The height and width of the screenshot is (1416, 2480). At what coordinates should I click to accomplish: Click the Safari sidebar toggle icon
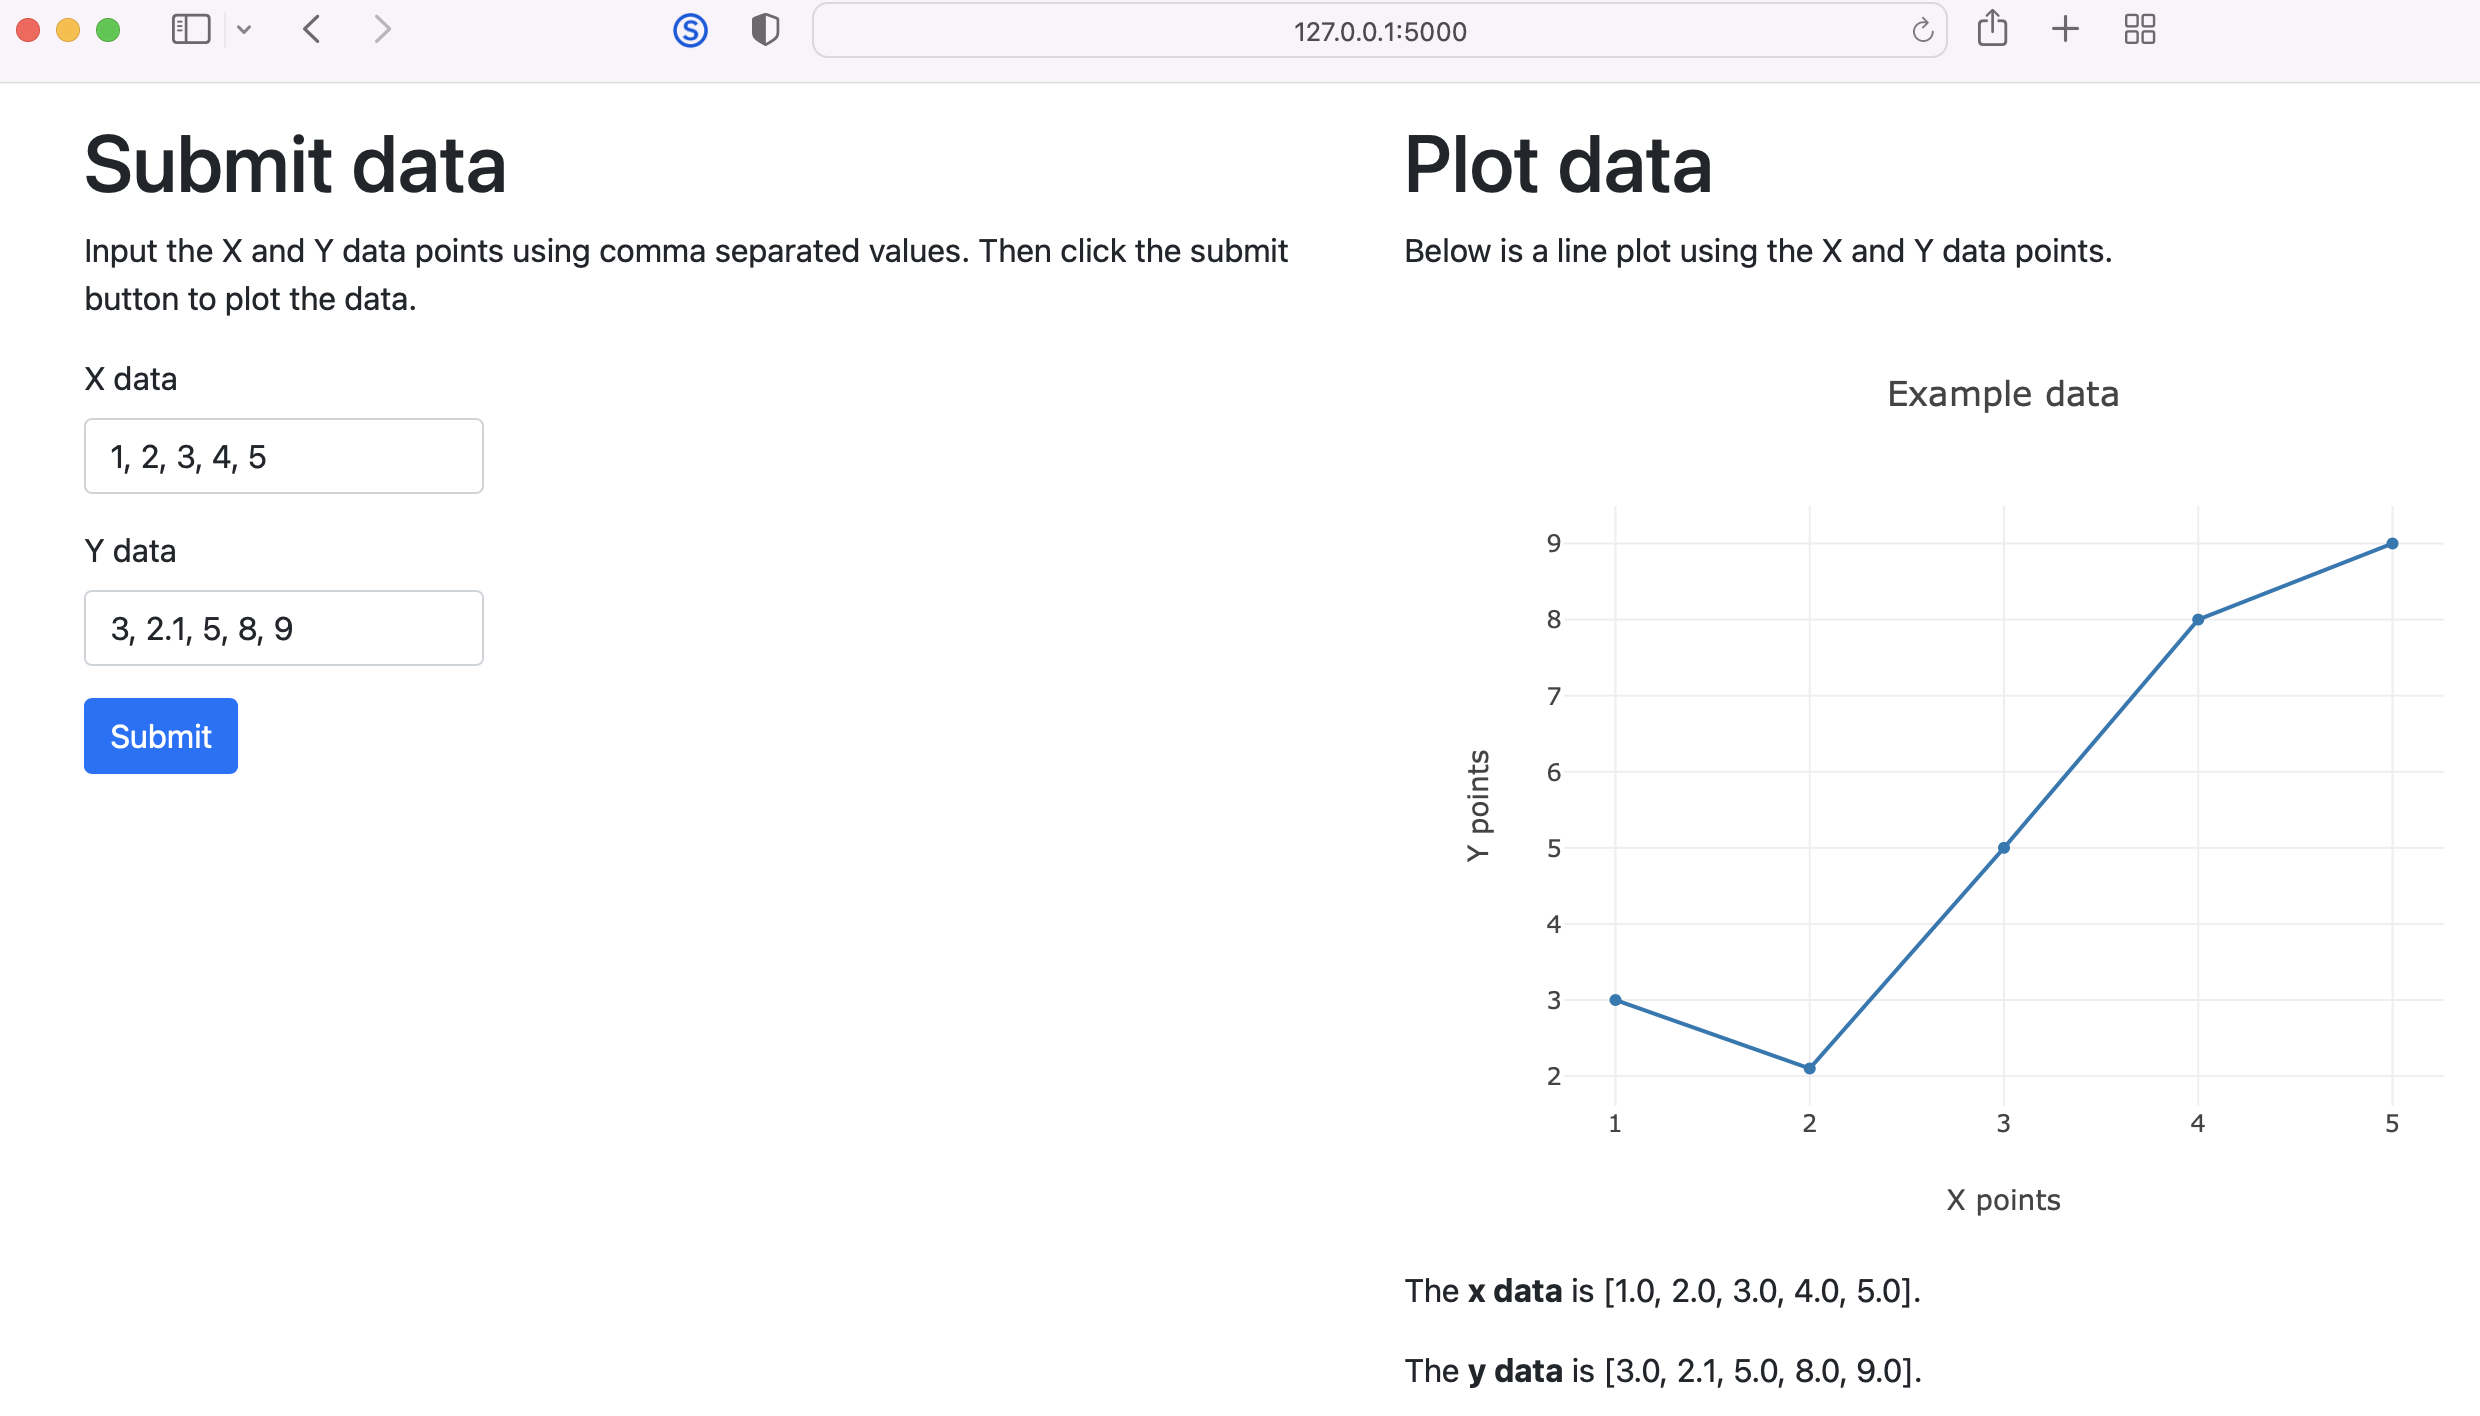[191, 30]
